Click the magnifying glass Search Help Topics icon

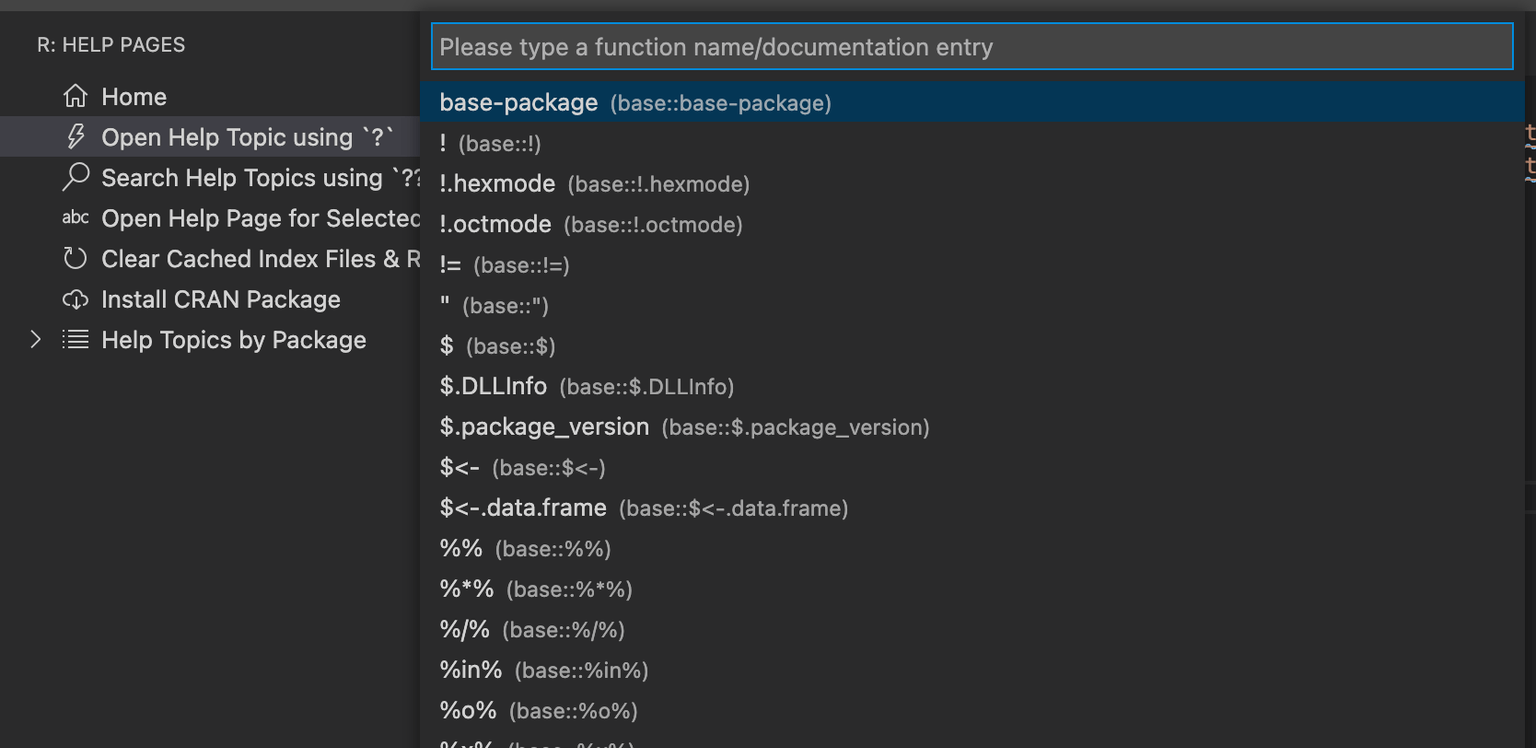(75, 177)
